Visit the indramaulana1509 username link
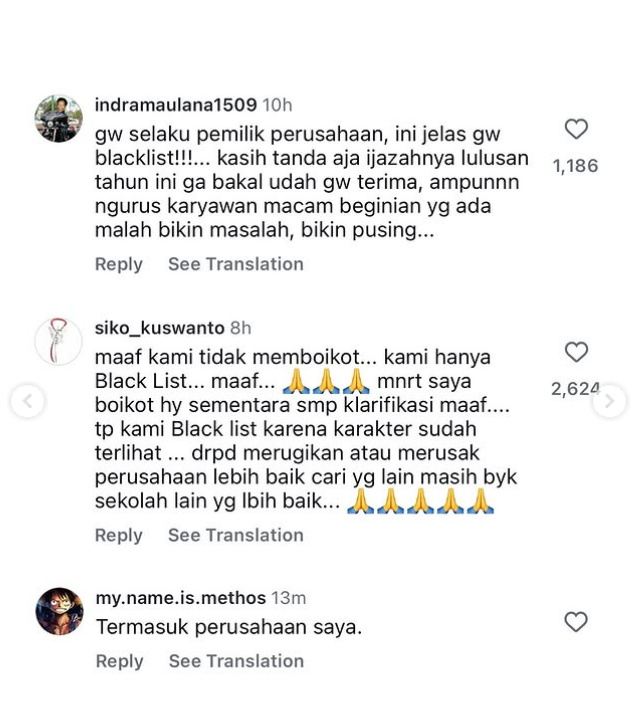 pyautogui.click(x=176, y=105)
